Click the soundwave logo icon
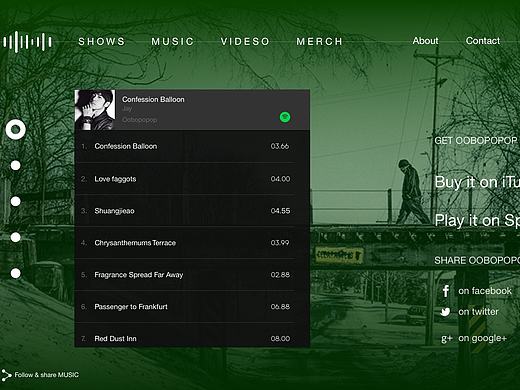Image resolution: width=520 pixels, height=390 pixels. pos(27,42)
